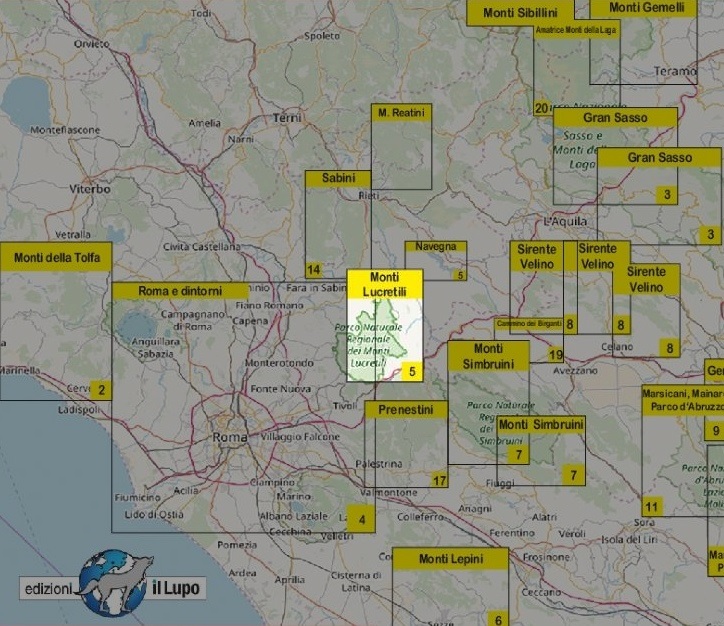The image size is (724, 626).
Task: Select the Sabini map label
Action: tap(338, 178)
